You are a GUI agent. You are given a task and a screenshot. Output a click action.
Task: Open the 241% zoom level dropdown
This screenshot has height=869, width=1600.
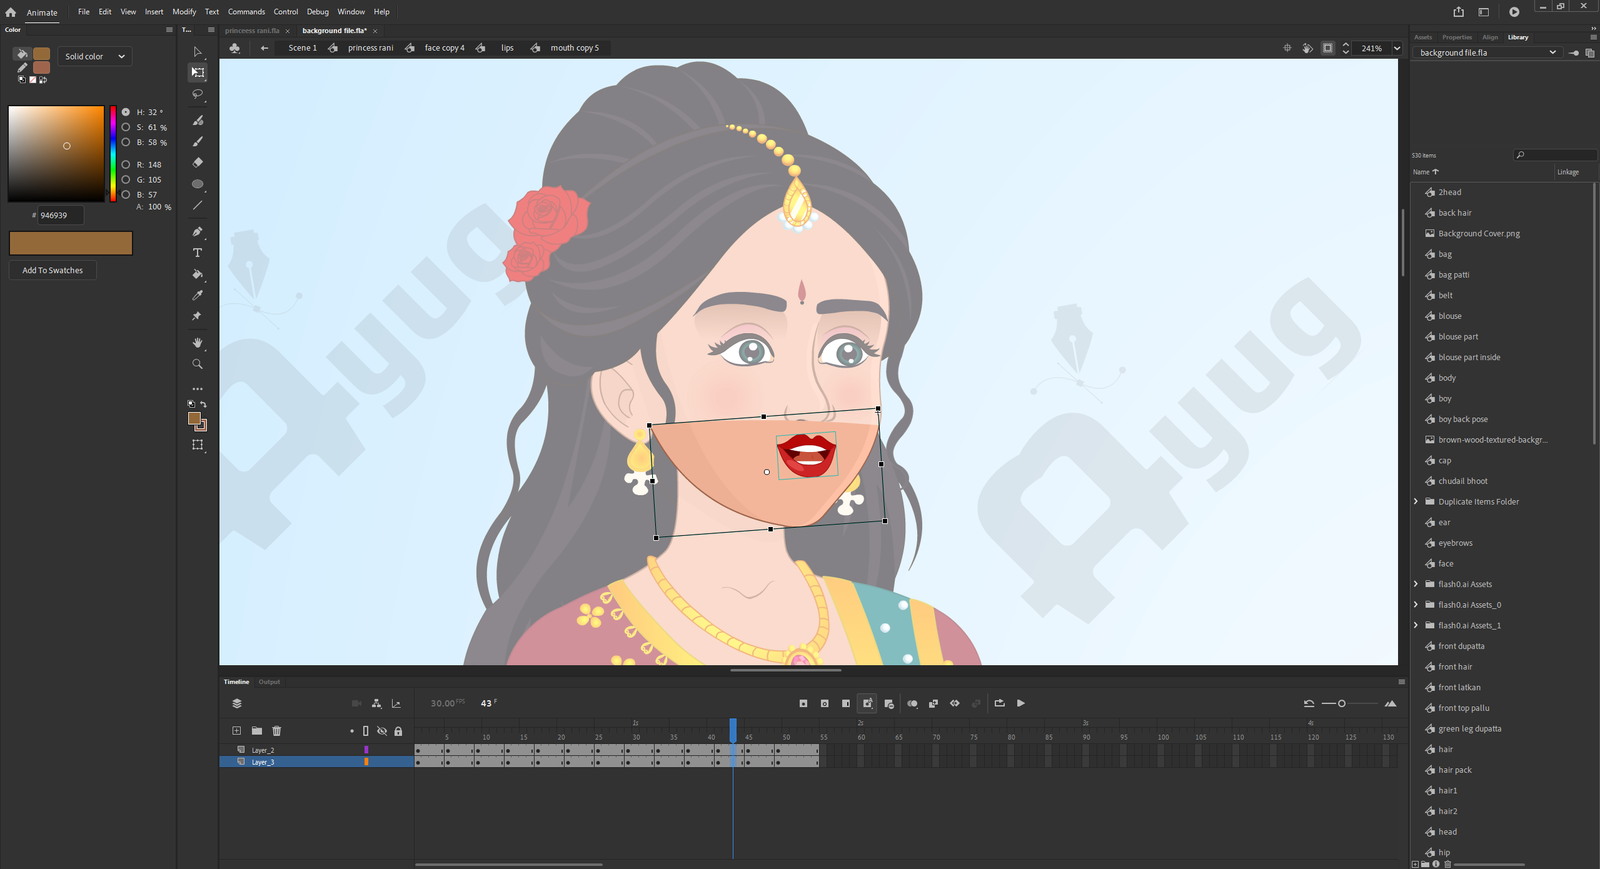click(x=1397, y=48)
